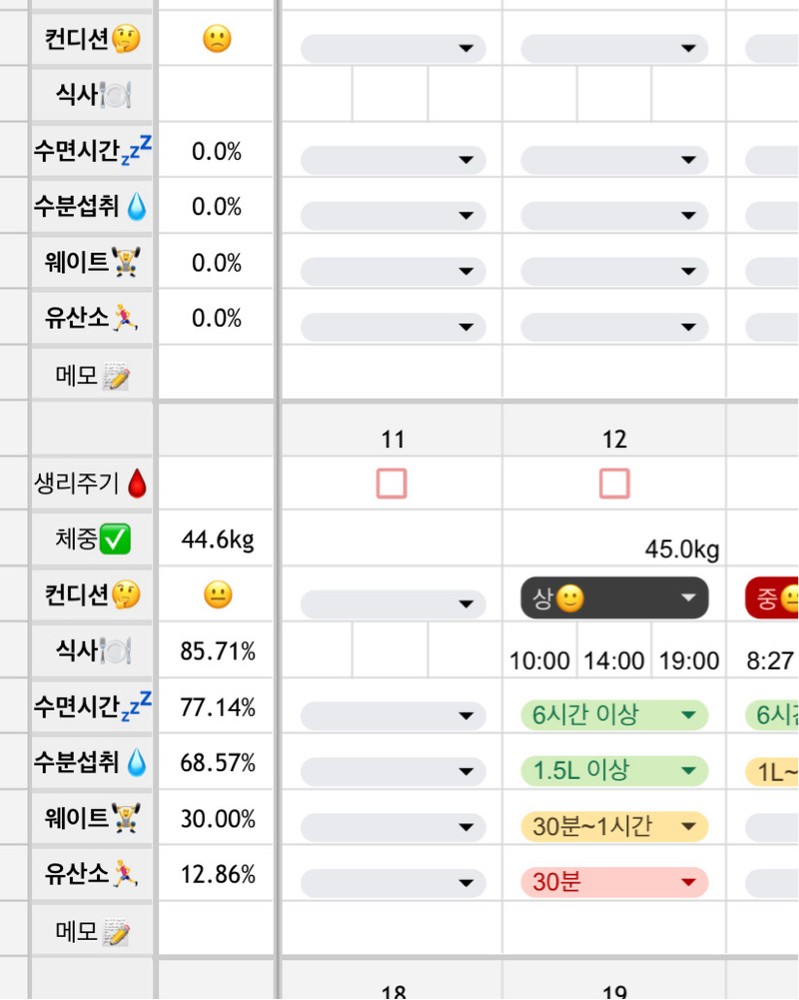Open the 1.5L 이상 water intake dropdown
This screenshot has width=799, height=1000.
(x=614, y=771)
